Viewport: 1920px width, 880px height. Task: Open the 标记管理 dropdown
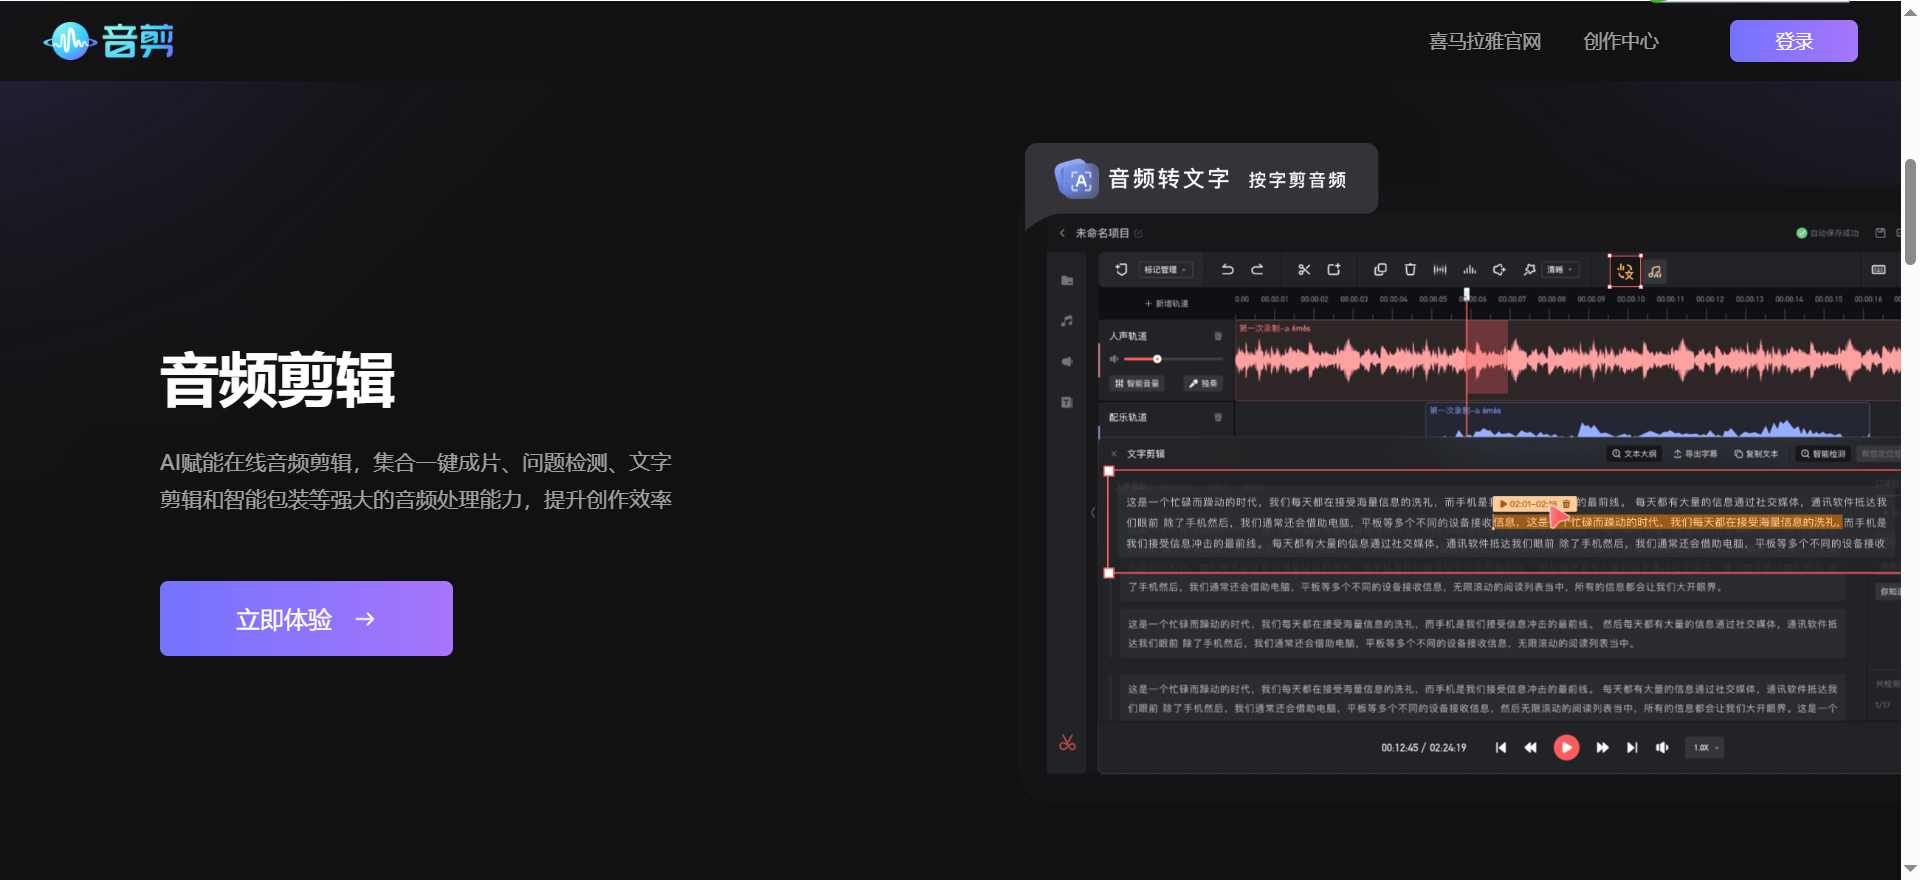point(1165,270)
